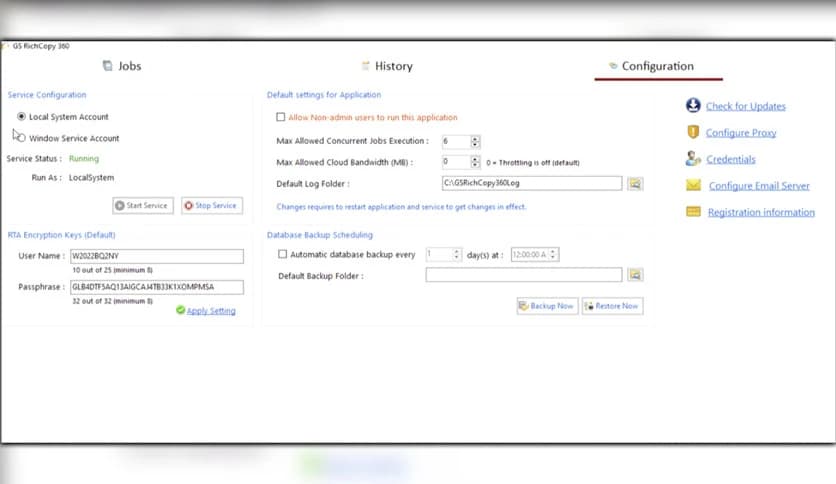Decrease the backup interval days value
This screenshot has height=484, width=836.
(456, 257)
